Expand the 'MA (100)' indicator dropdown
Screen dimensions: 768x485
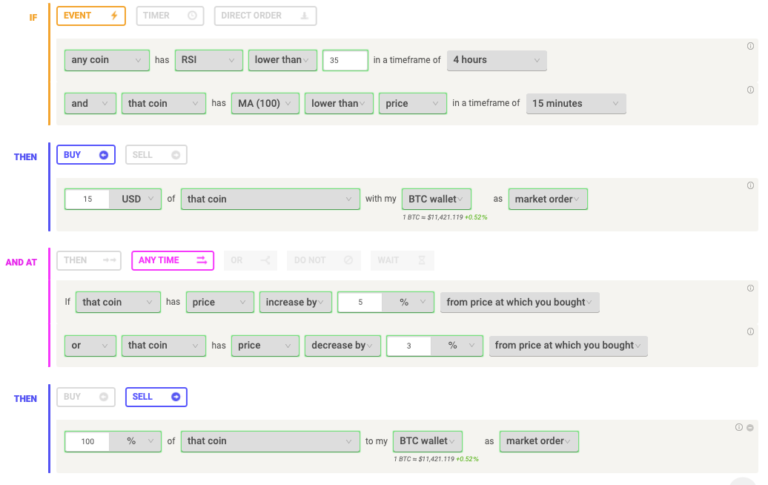265,103
